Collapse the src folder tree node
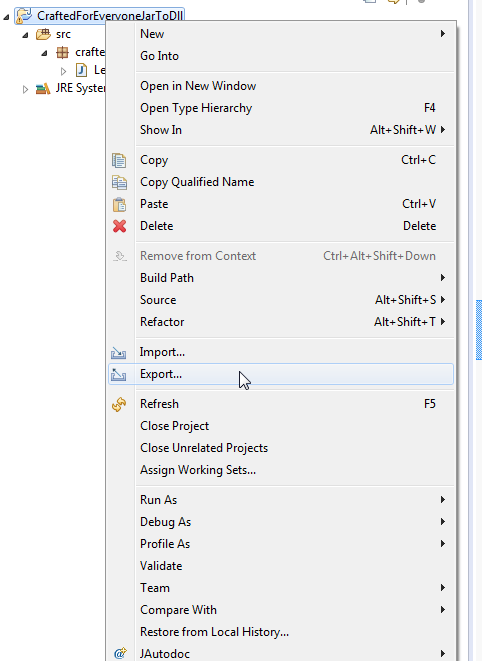The image size is (482, 661). tap(25, 35)
